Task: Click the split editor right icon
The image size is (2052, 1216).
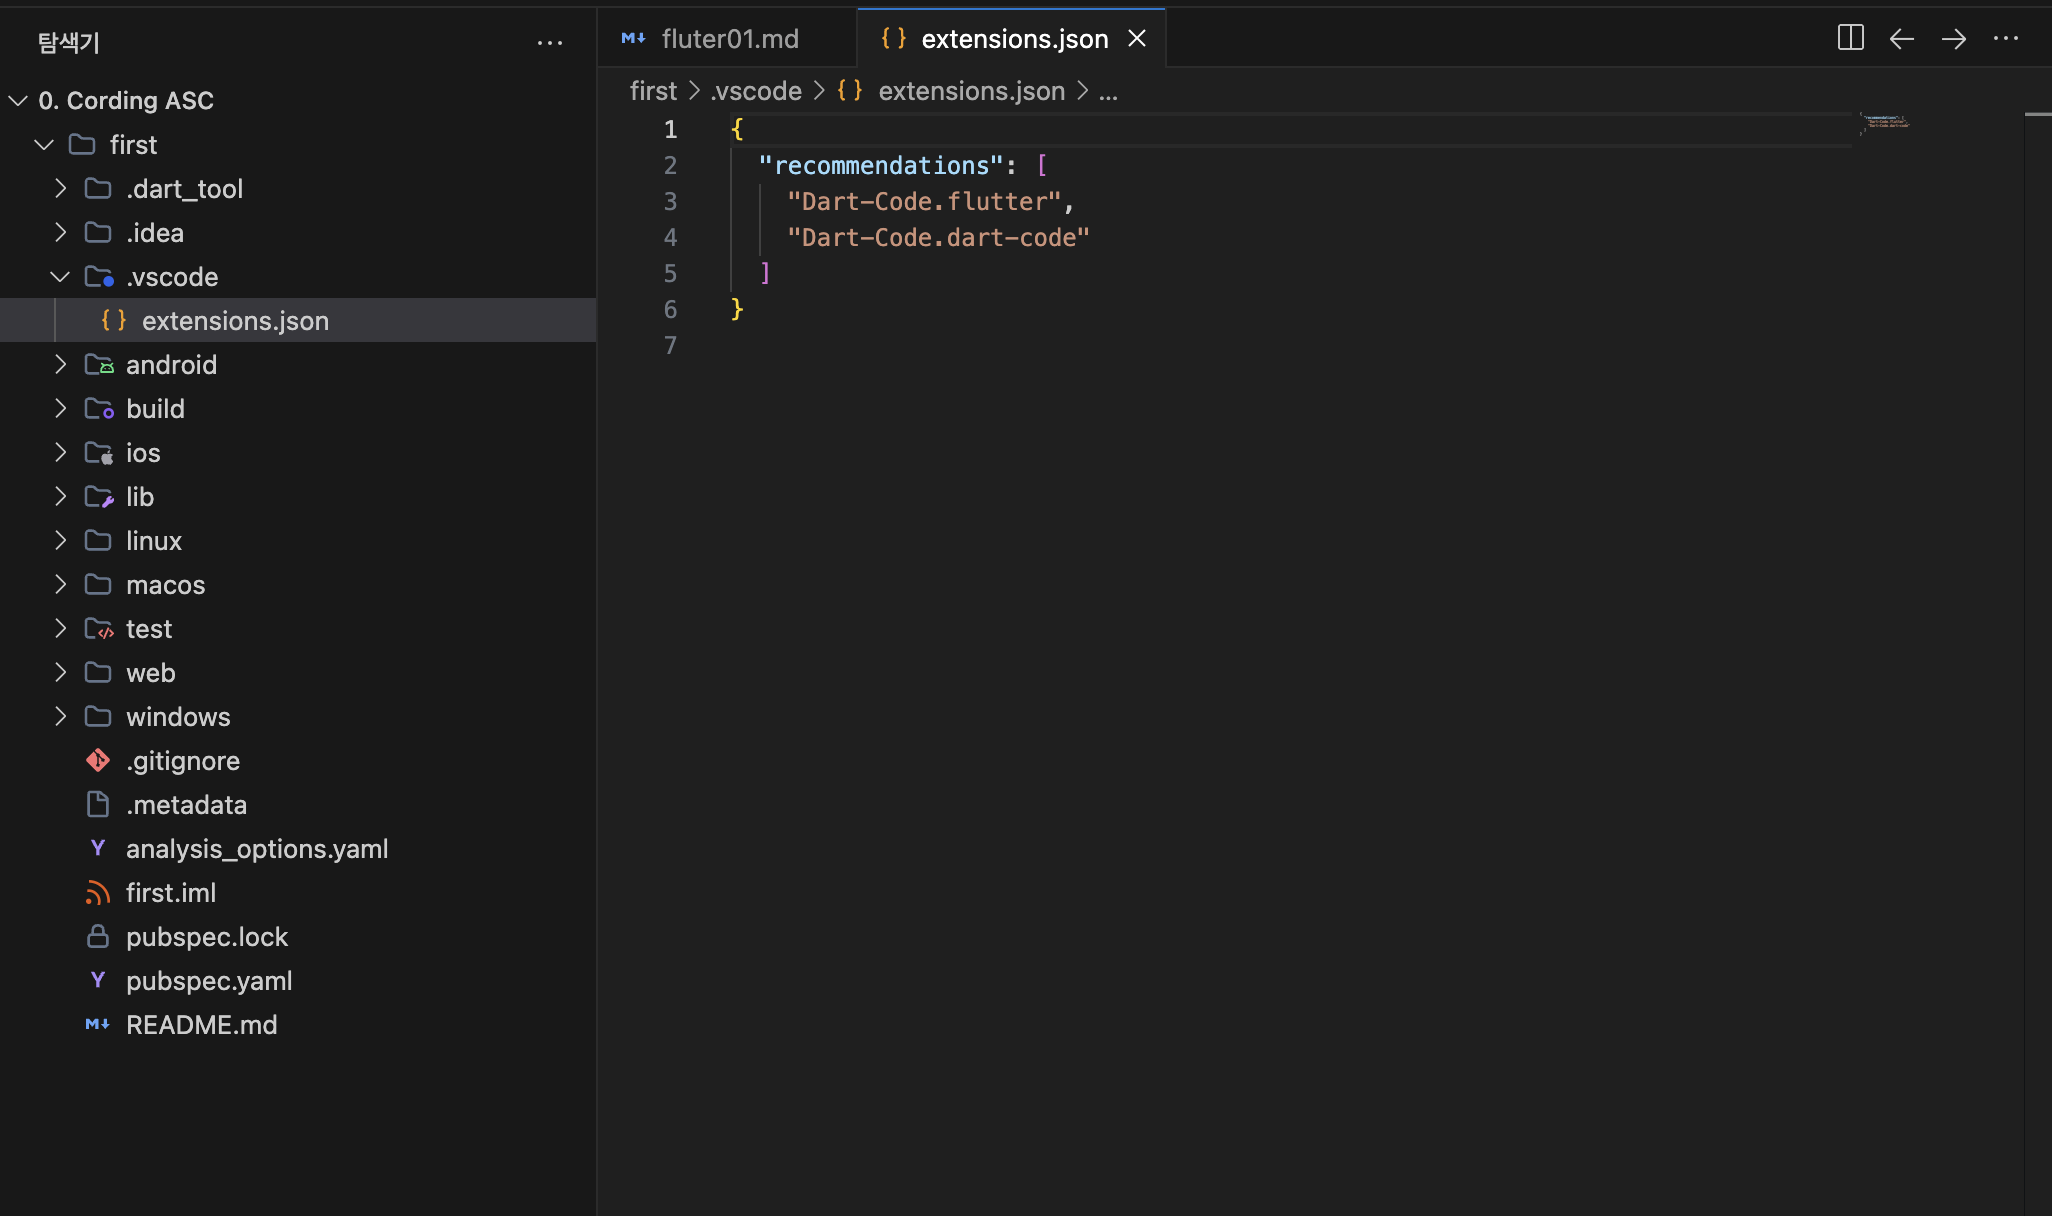Action: coord(1850,38)
